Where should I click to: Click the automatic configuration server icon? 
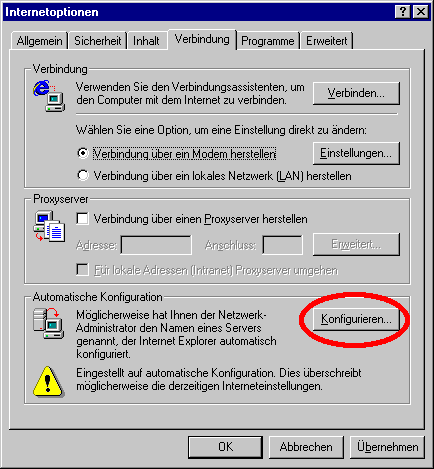(49, 323)
